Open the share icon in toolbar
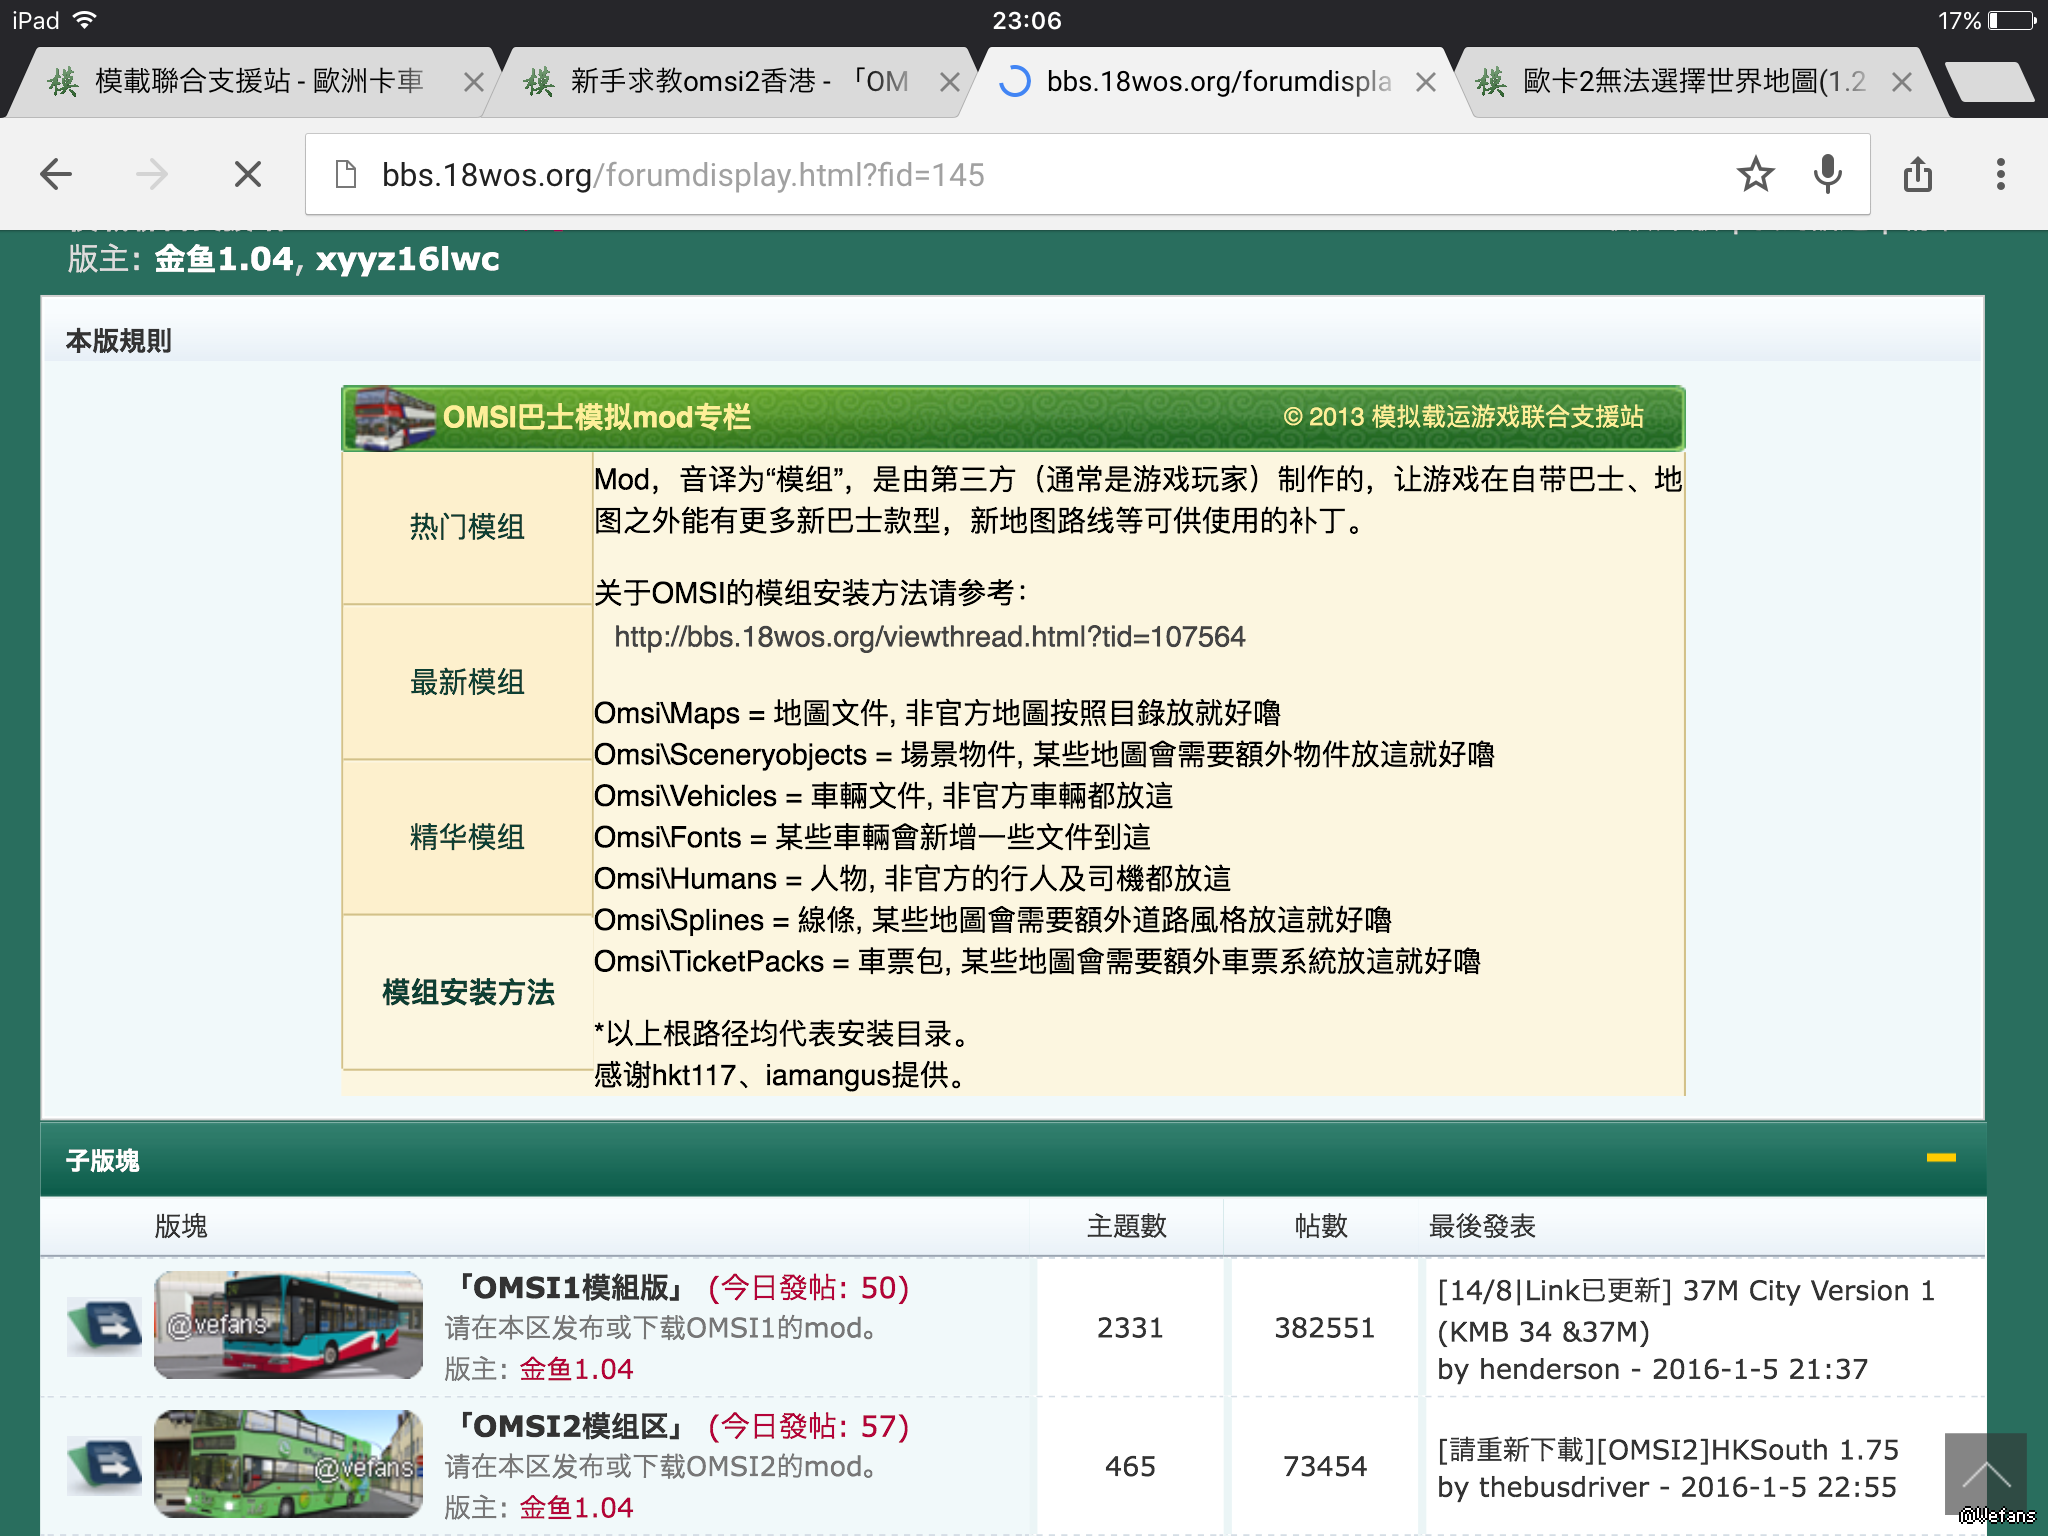Viewport: 2048px width, 1536px height. pyautogui.click(x=1917, y=175)
